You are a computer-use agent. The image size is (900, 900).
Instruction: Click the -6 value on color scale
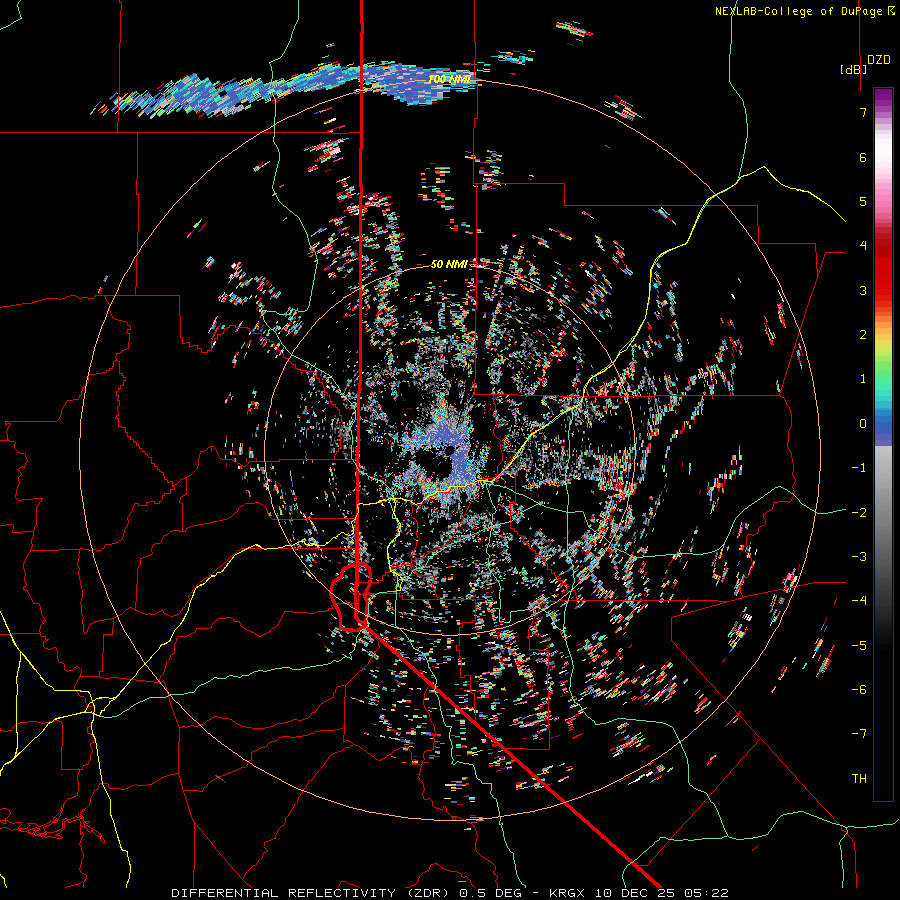pyautogui.click(x=859, y=690)
